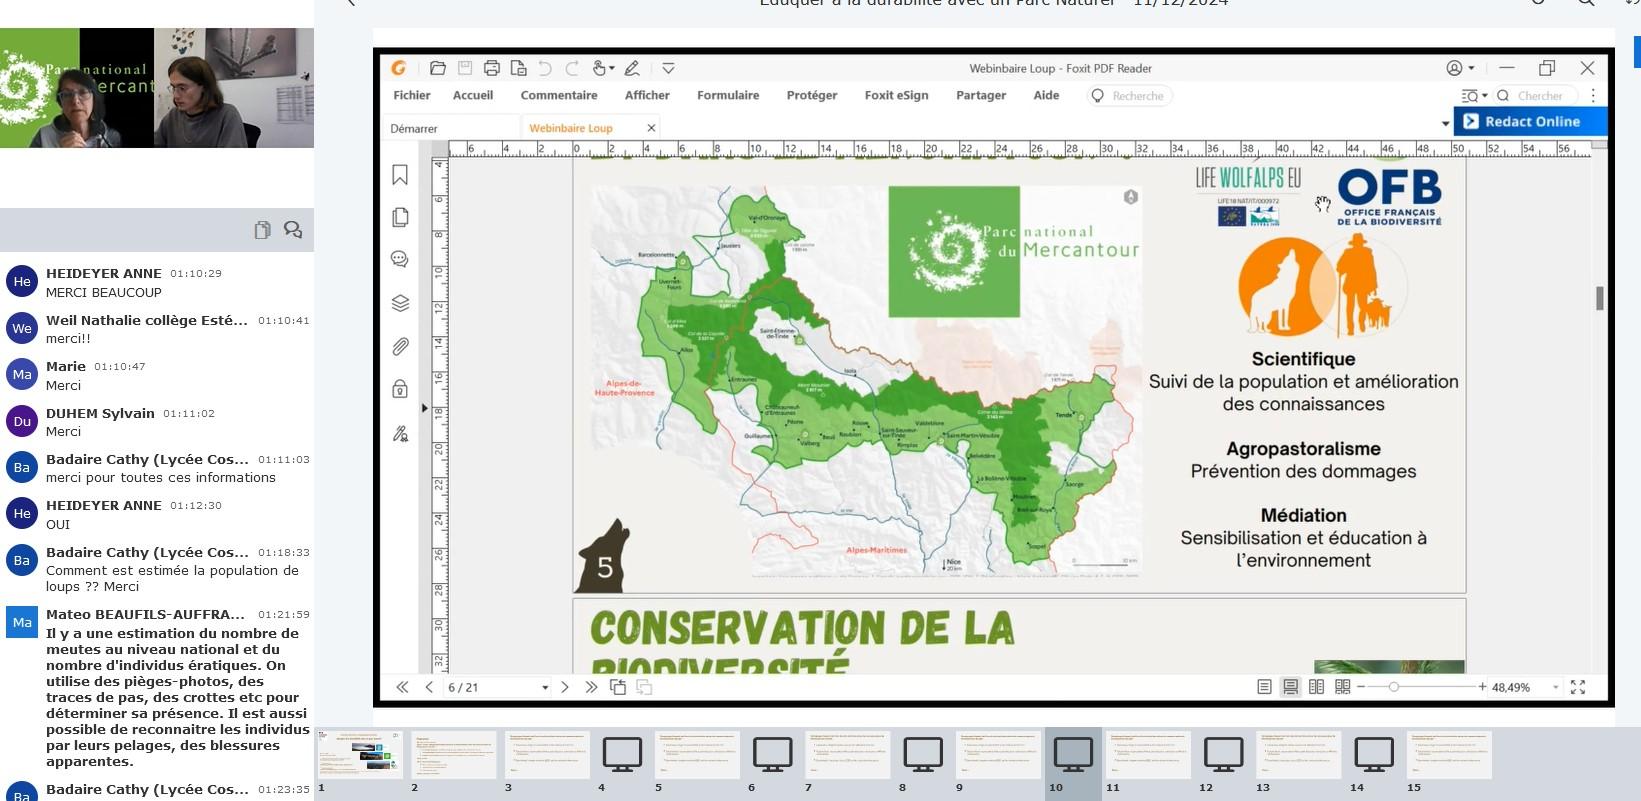Open the Comments panel icon
The width and height of the screenshot is (1641, 801).
pos(400,259)
